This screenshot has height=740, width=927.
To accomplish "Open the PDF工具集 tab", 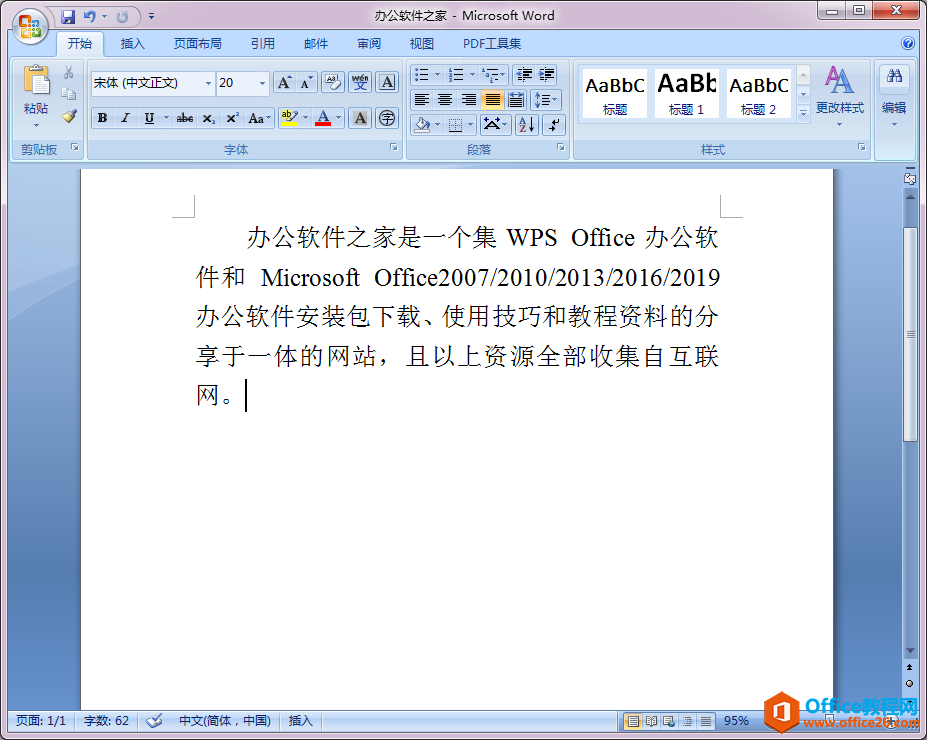I will [x=492, y=43].
